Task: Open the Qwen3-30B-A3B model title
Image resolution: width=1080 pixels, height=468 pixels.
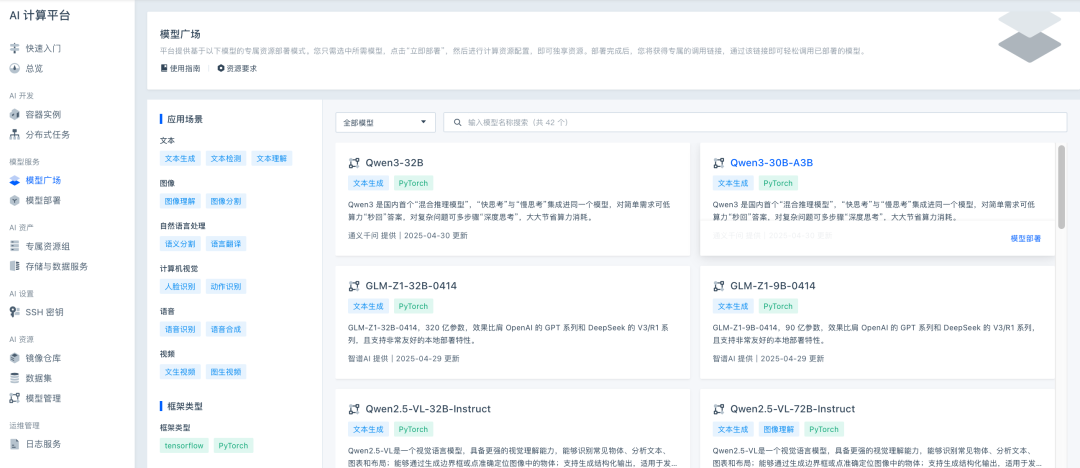Action: (771, 163)
